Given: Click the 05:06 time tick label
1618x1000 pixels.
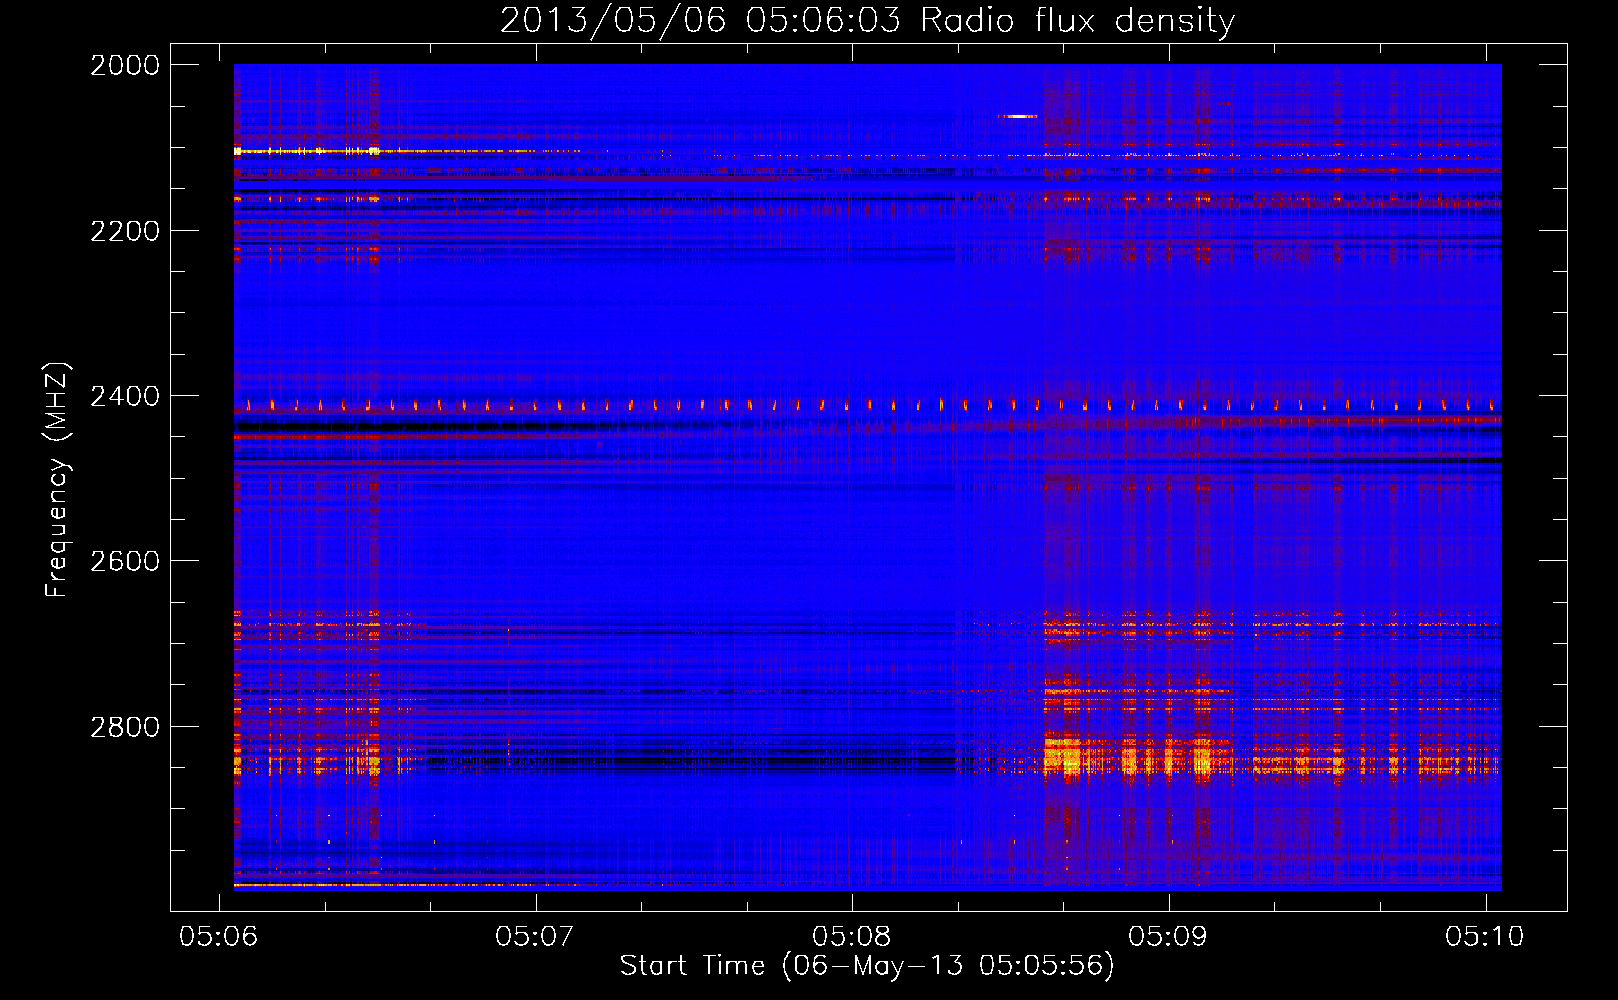Looking at the screenshot, I should tap(218, 936).
